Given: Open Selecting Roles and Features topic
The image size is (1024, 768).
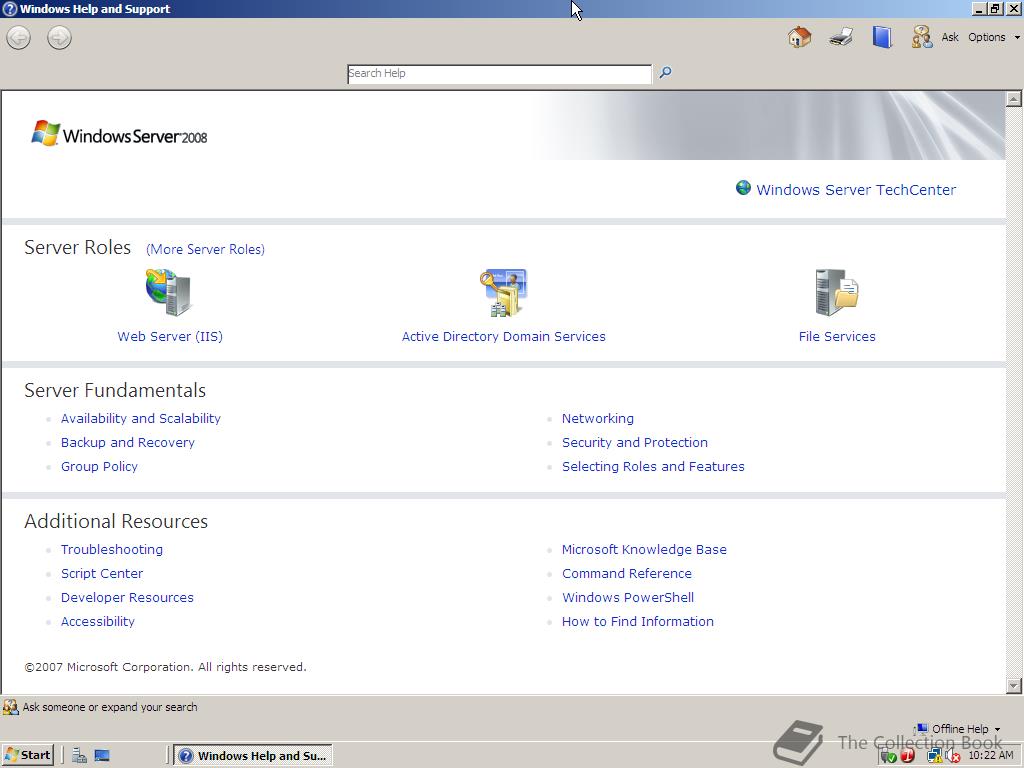Looking at the screenshot, I should click(x=653, y=467).
